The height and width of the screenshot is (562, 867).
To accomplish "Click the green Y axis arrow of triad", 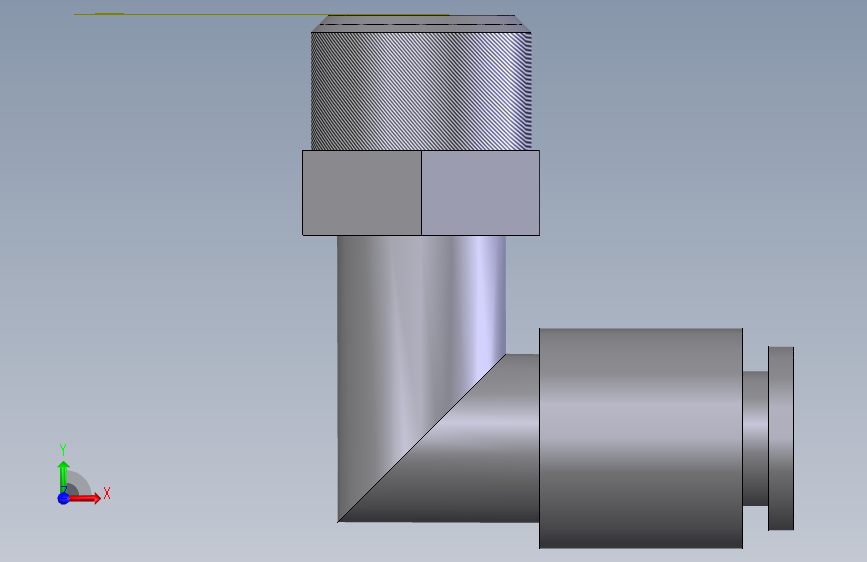I will [x=64, y=476].
